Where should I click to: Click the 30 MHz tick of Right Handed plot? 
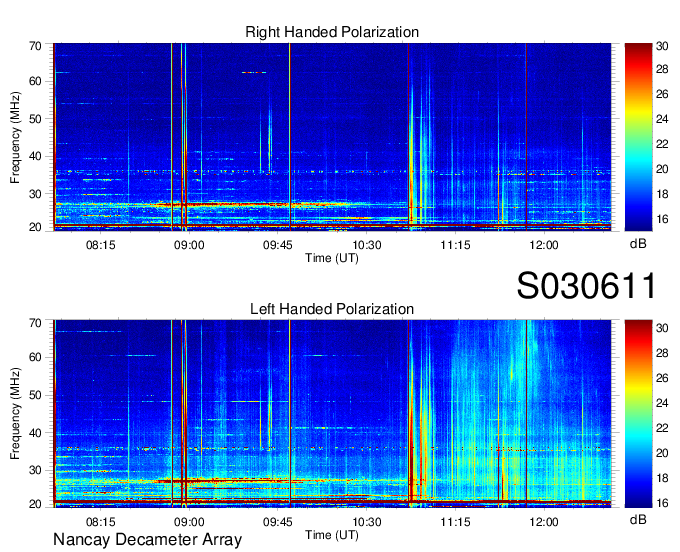coord(35,194)
